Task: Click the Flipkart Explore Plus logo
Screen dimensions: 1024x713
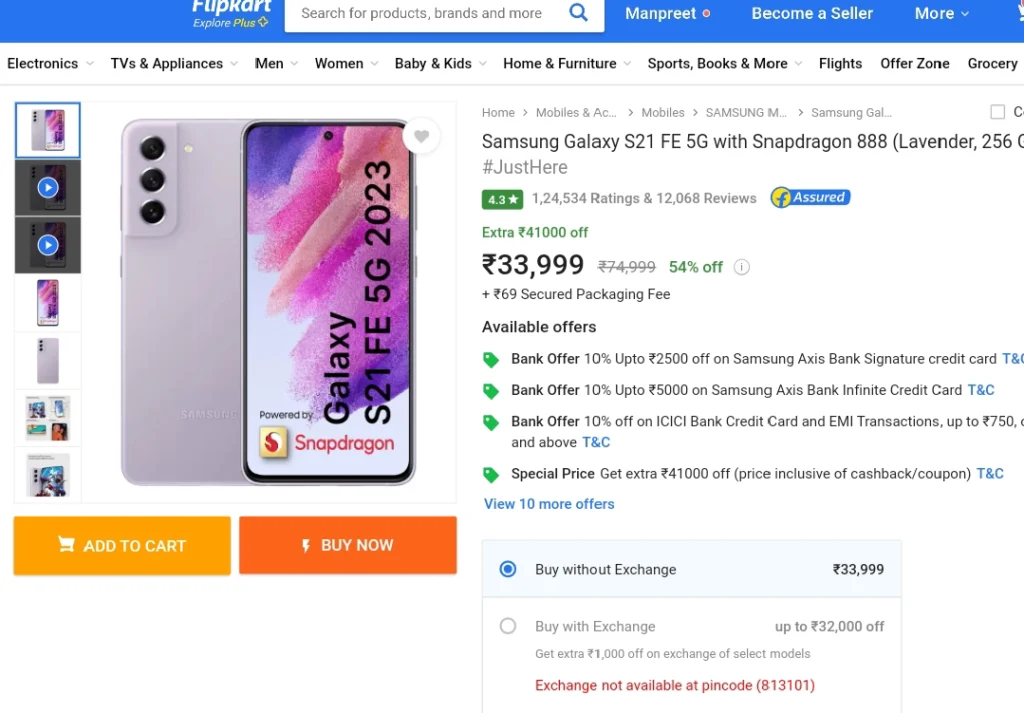Action: coord(231,13)
